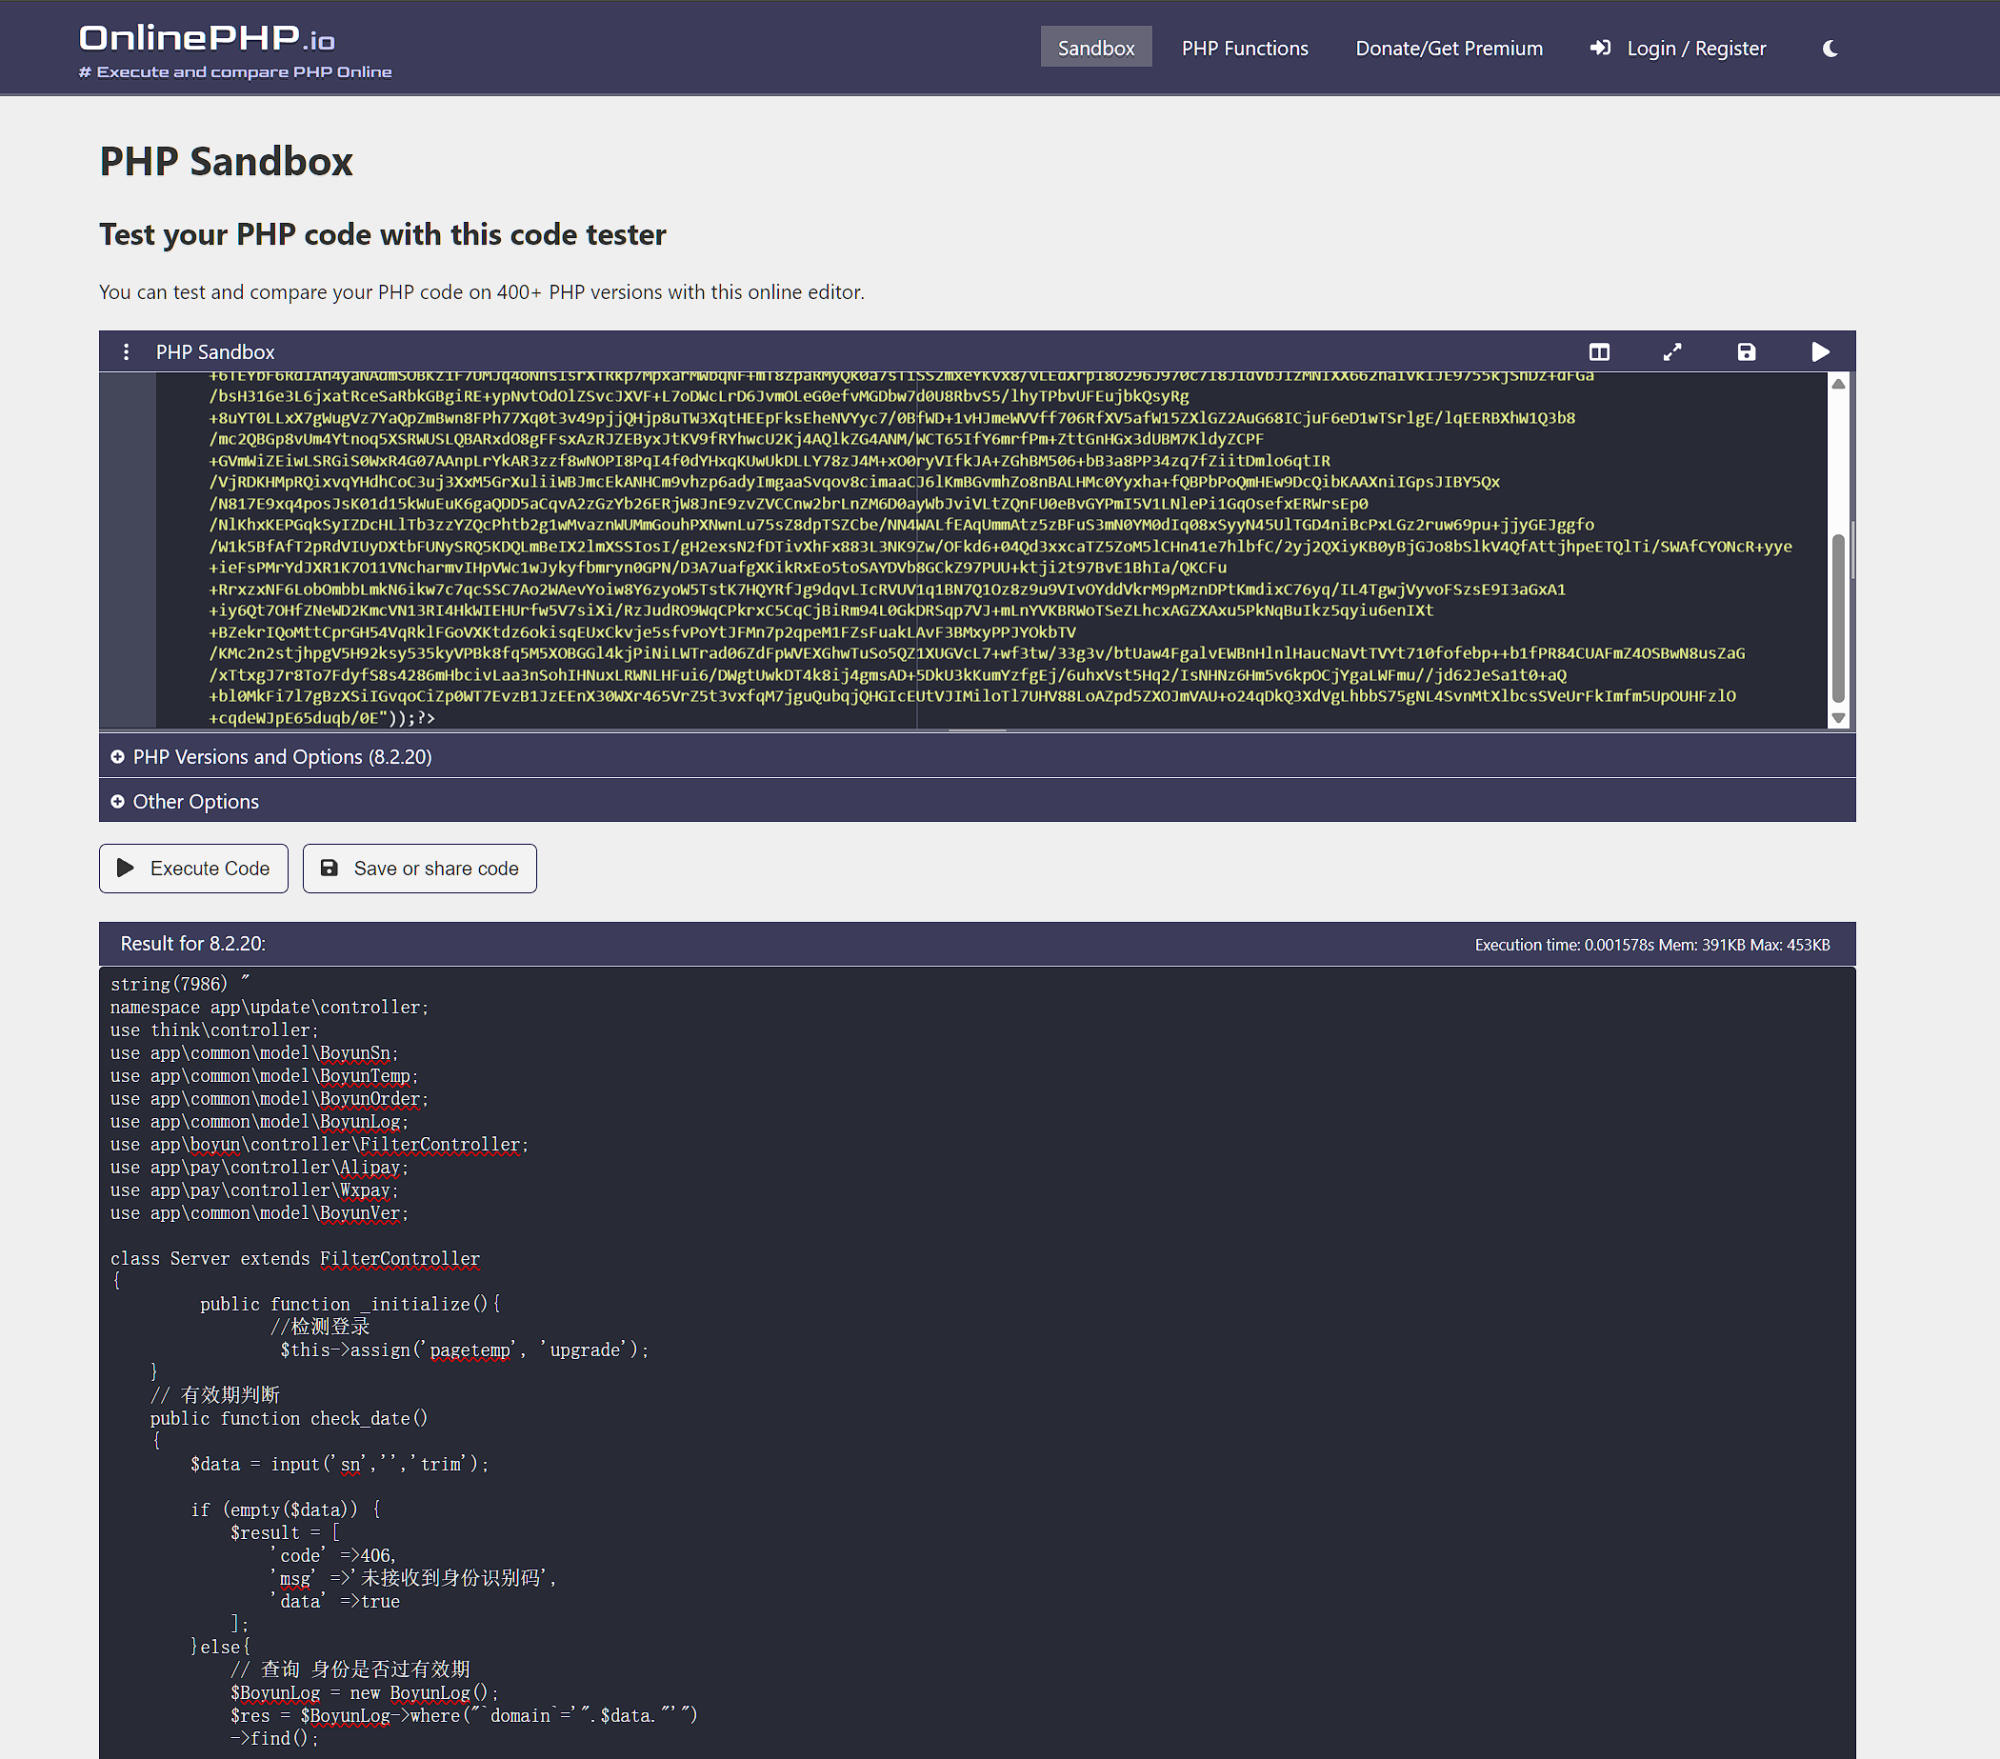Click 'public function check_date()' output line
Screen dimensions: 2000x1759
pyautogui.click(x=289, y=1418)
